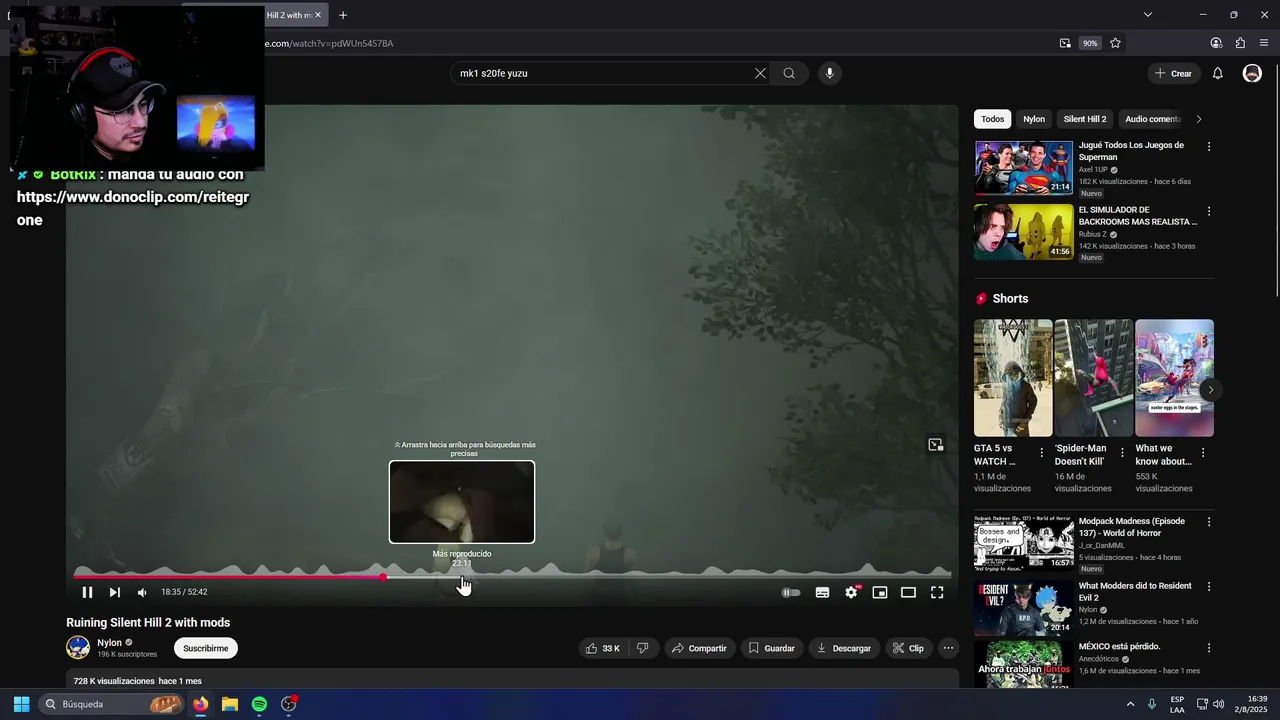Open the GTA 5 vs Watch short
1280x720 pixels.
point(1013,378)
